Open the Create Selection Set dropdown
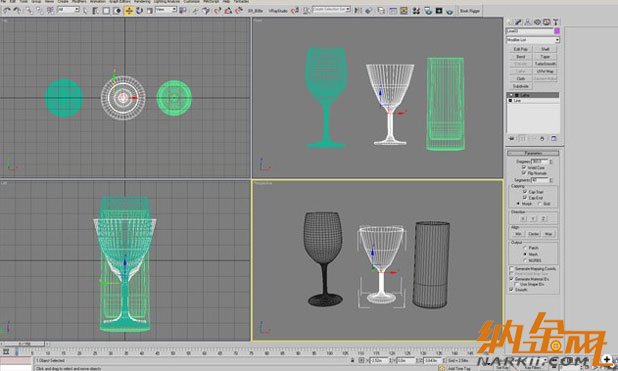This screenshot has width=618, height=371. pos(331,10)
